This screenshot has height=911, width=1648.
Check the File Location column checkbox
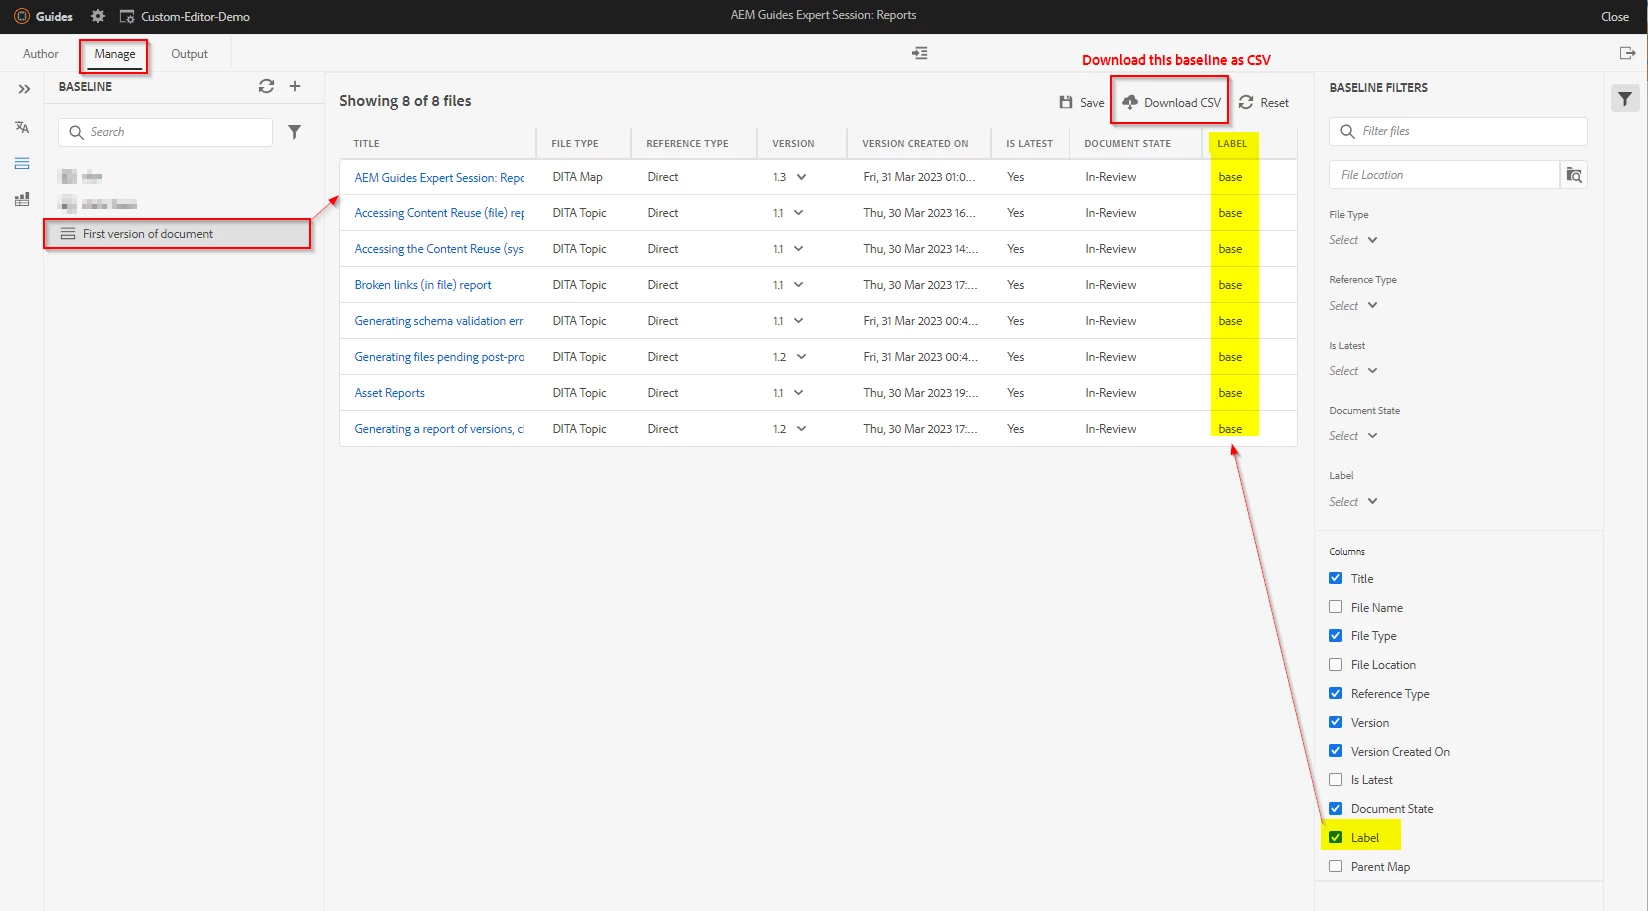point(1335,665)
